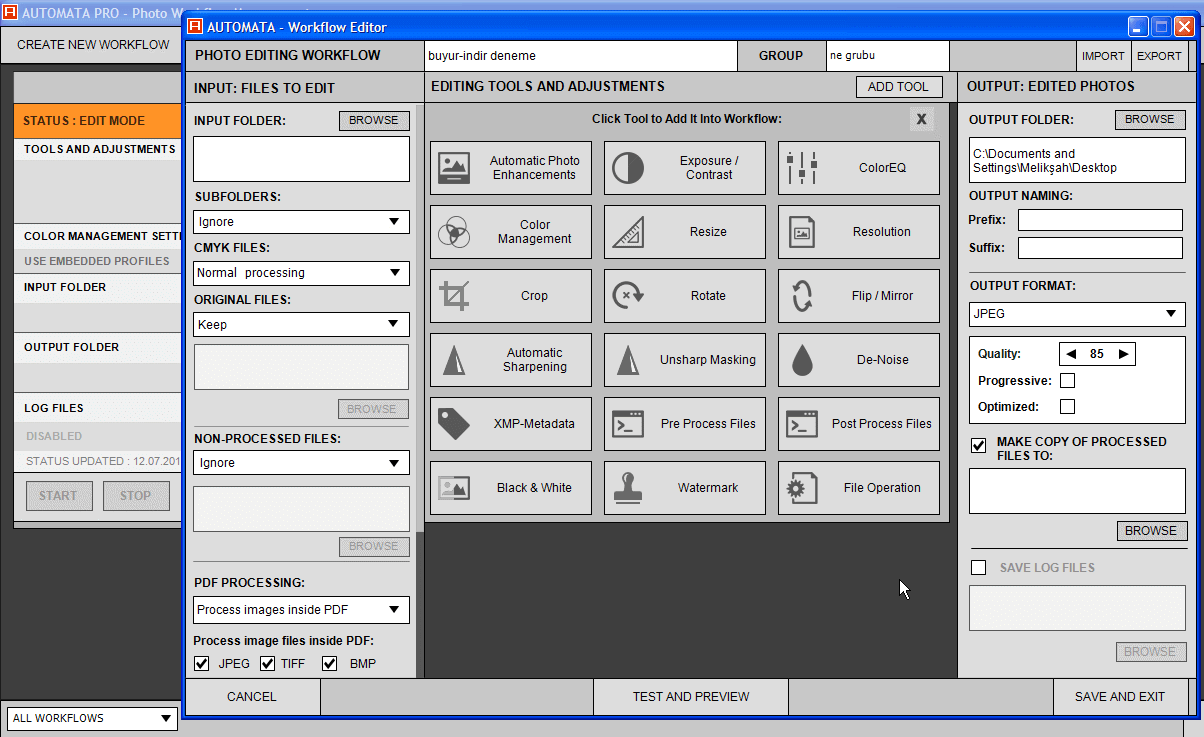Browse for the output folder
Screen dimensions: 1204x737
[x=1150, y=119]
